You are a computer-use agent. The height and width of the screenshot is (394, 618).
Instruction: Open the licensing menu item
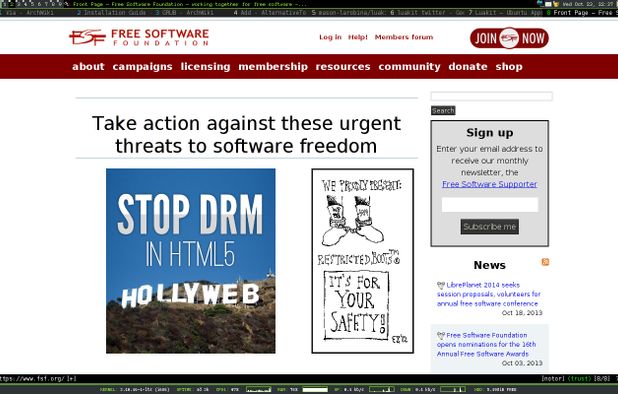coord(205,67)
